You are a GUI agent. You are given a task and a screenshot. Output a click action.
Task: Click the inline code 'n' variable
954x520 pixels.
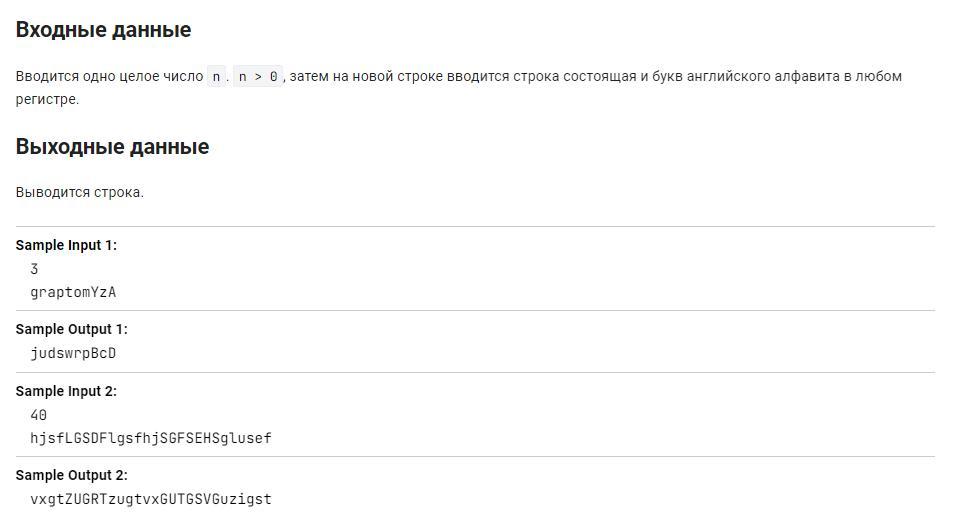point(216,76)
